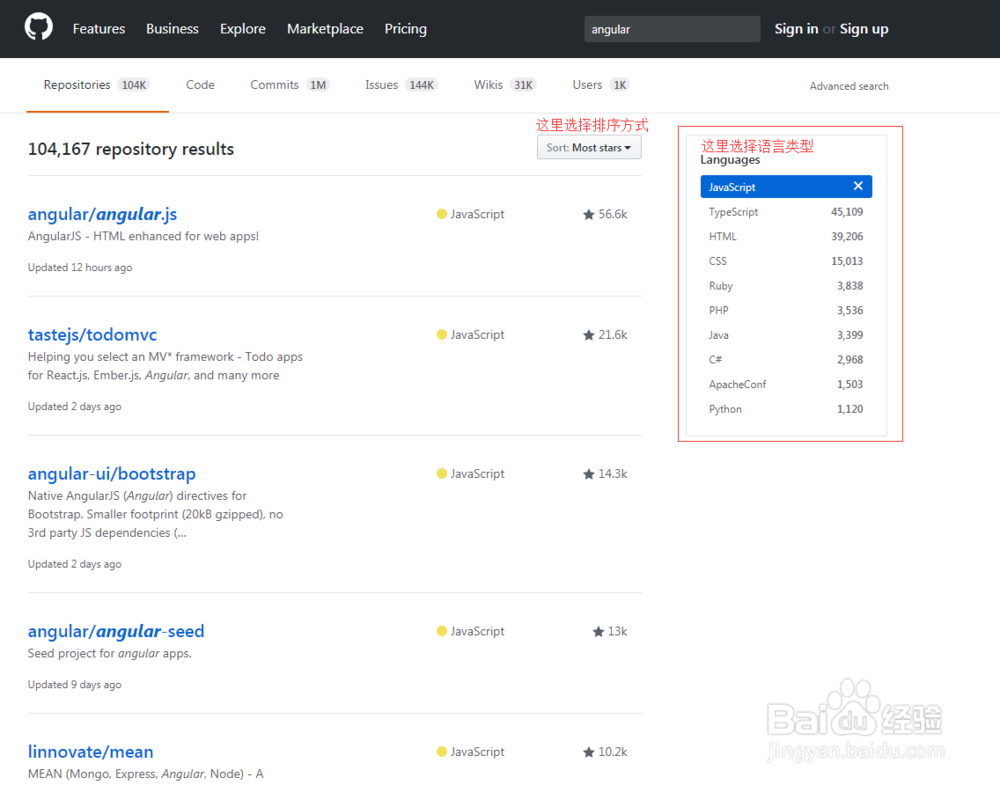Screen dimensions: 1000x785
Task: Click the GitHub Octocat logo
Action: [x=38, y=27]
